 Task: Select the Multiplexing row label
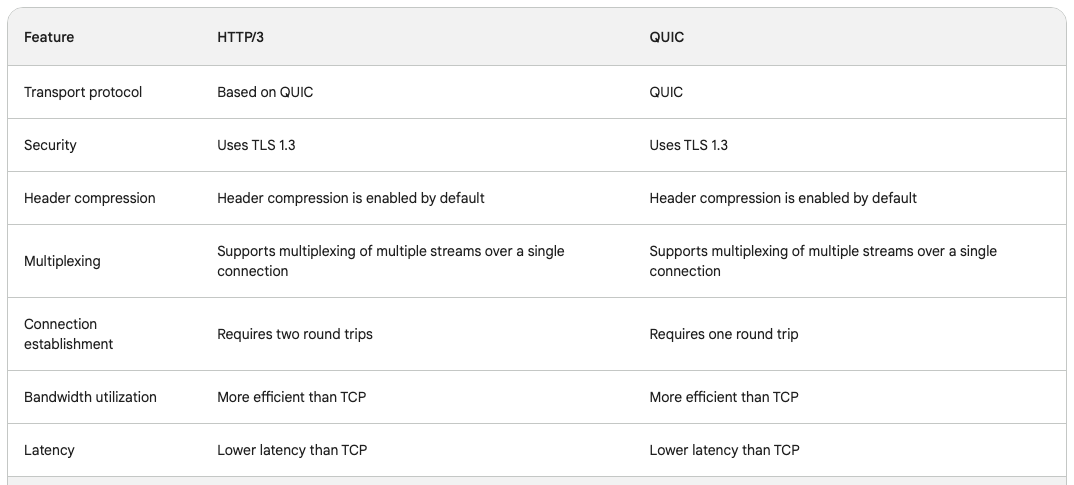pos(62,261)
